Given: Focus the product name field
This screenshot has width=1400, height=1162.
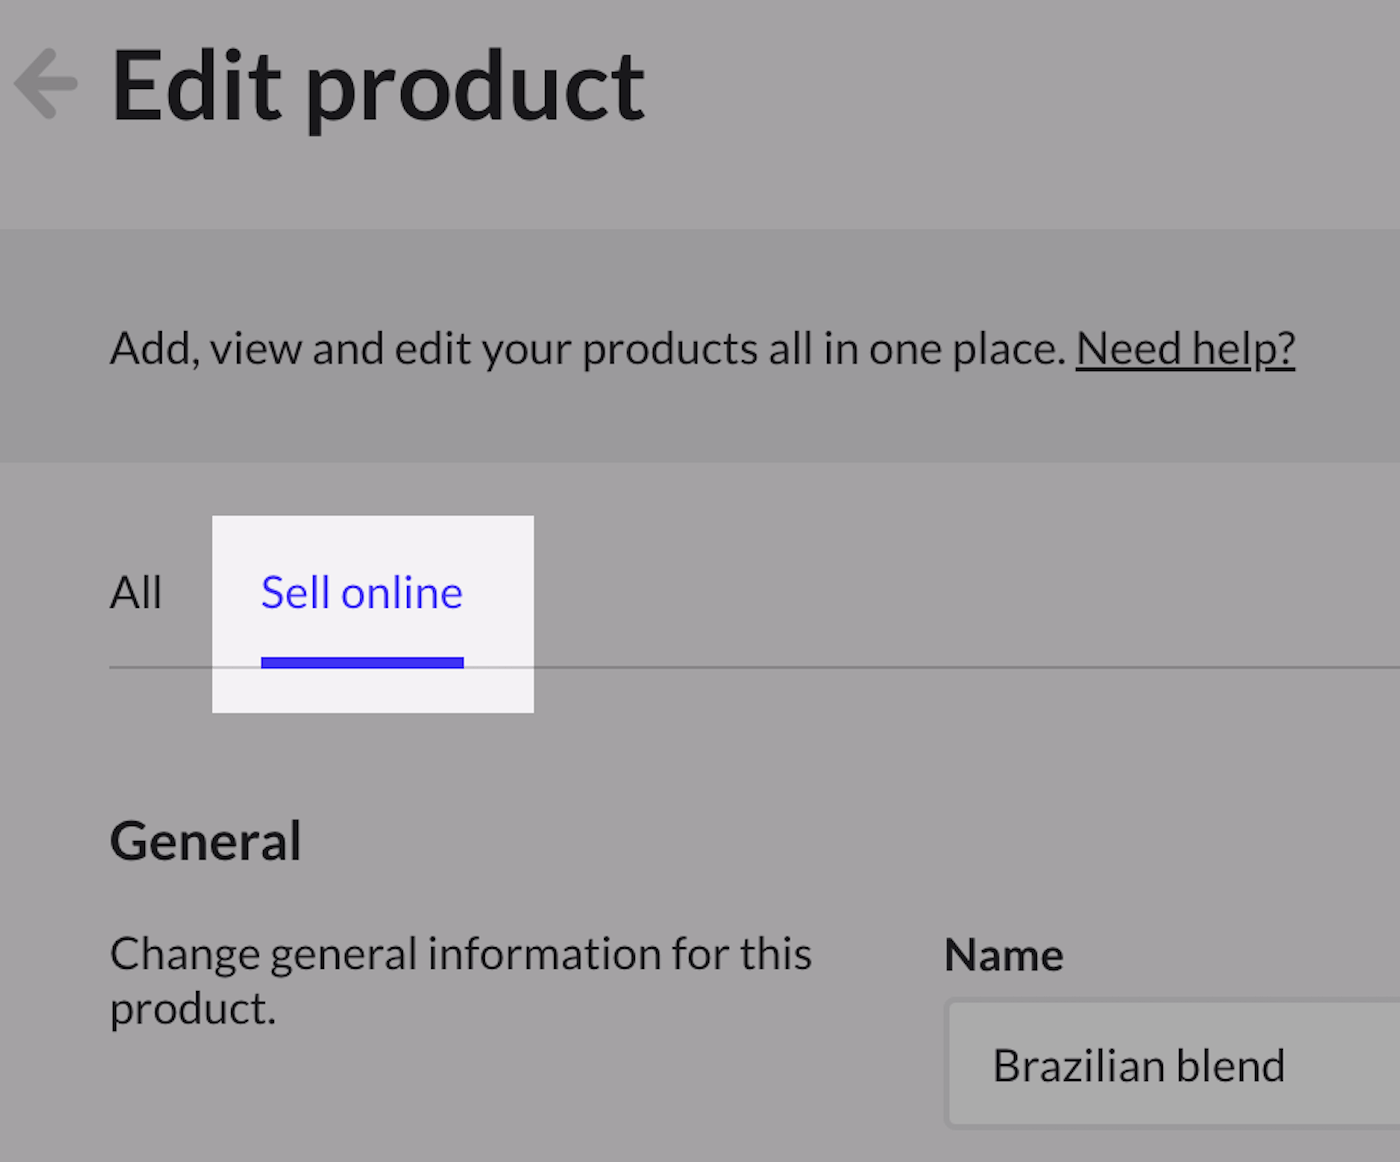Looking at the screenshot, I should (x=1170, y=1064).
